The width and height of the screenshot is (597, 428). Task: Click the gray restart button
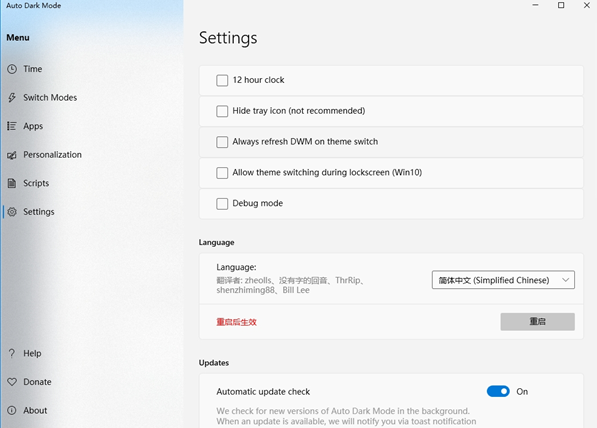(x=537, y=322)
